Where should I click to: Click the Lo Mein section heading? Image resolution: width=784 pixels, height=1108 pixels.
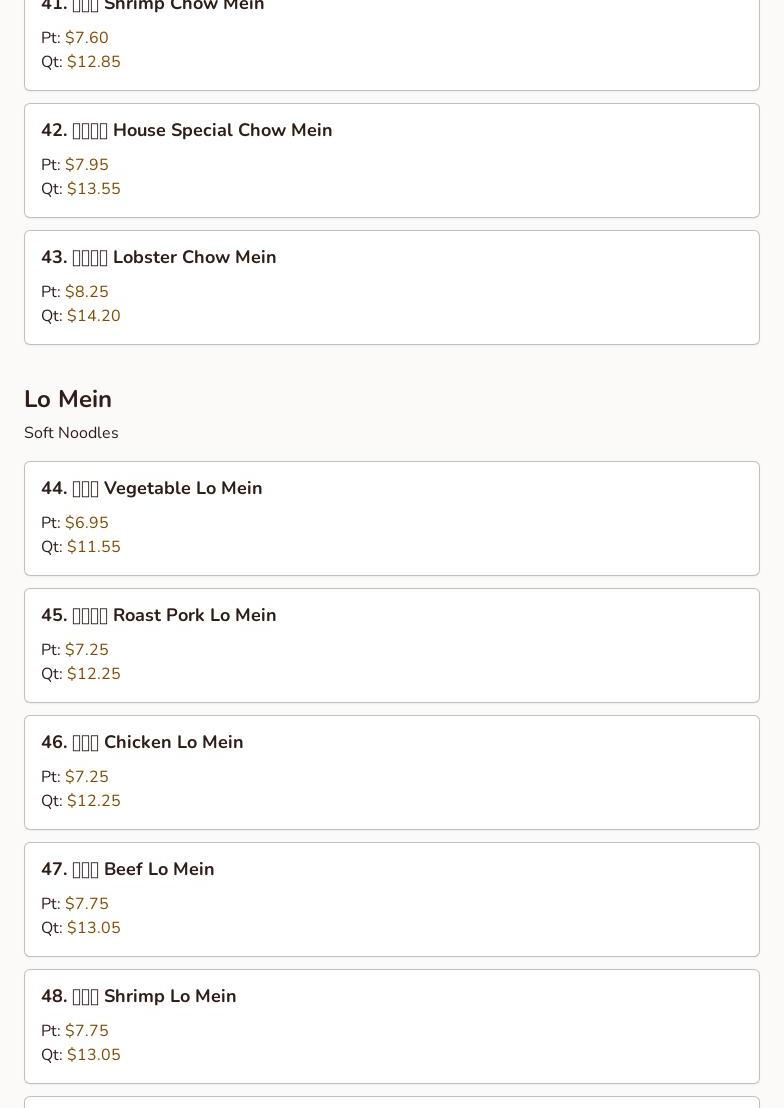coord(68,399)
